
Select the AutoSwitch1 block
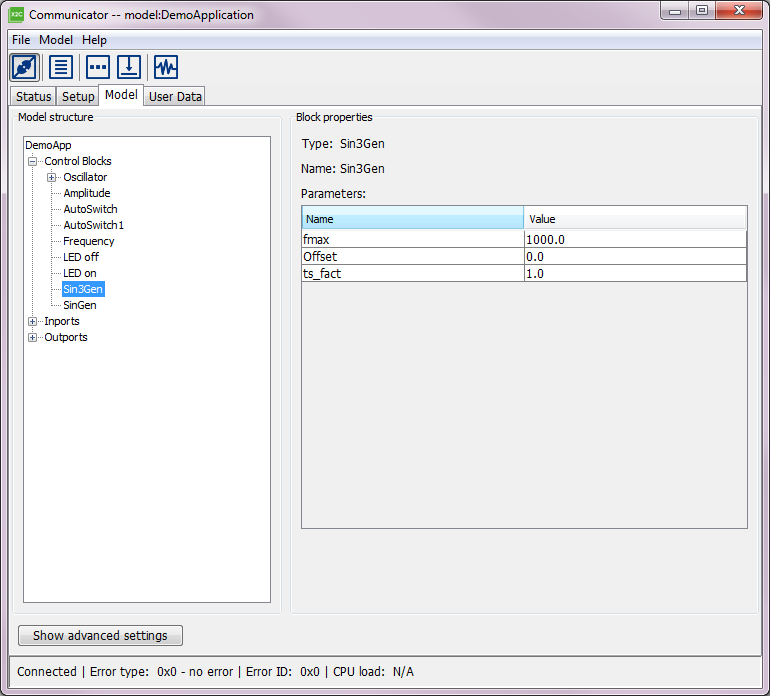pyautogui.click(x=93, y=225)
